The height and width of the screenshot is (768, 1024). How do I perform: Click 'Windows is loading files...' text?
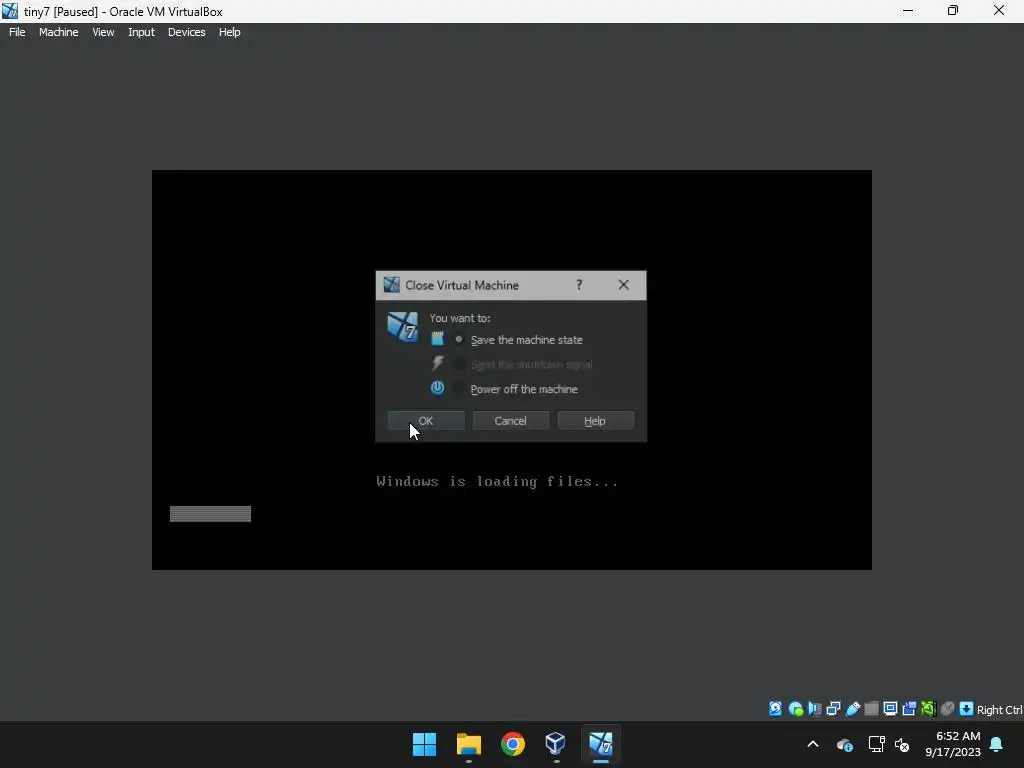[x=497, y=482]
